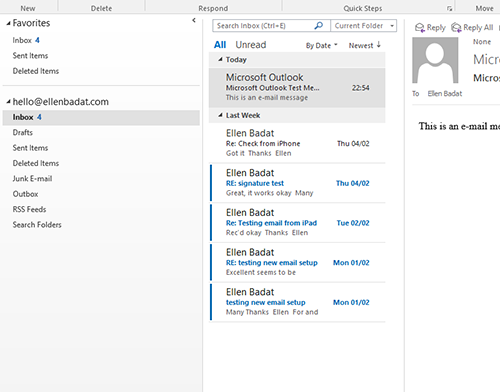
Task: Click the Reply icon in the reading pane
Action: [x=420, y=27]
